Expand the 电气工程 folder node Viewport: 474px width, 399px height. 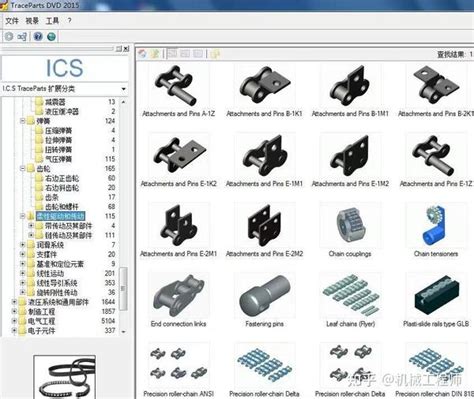pos(14,321)
